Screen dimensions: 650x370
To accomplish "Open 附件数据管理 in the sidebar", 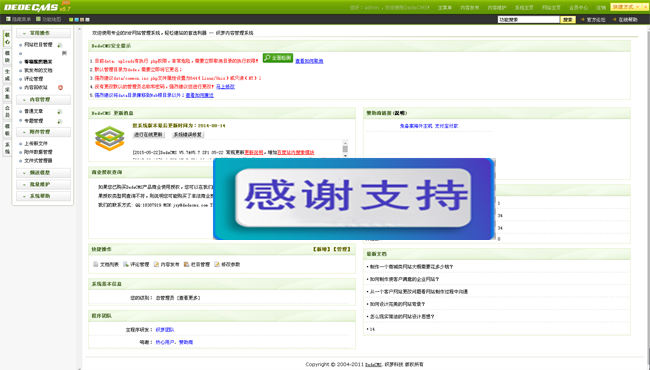I will click(38, 152).
